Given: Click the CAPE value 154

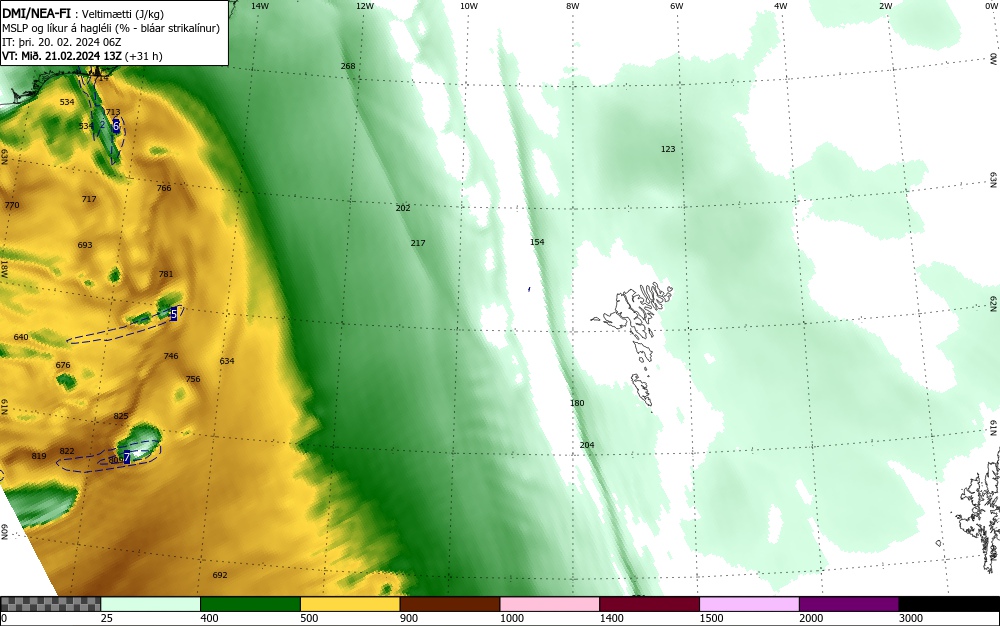Looking at the screenshot, I should (537, 242).
